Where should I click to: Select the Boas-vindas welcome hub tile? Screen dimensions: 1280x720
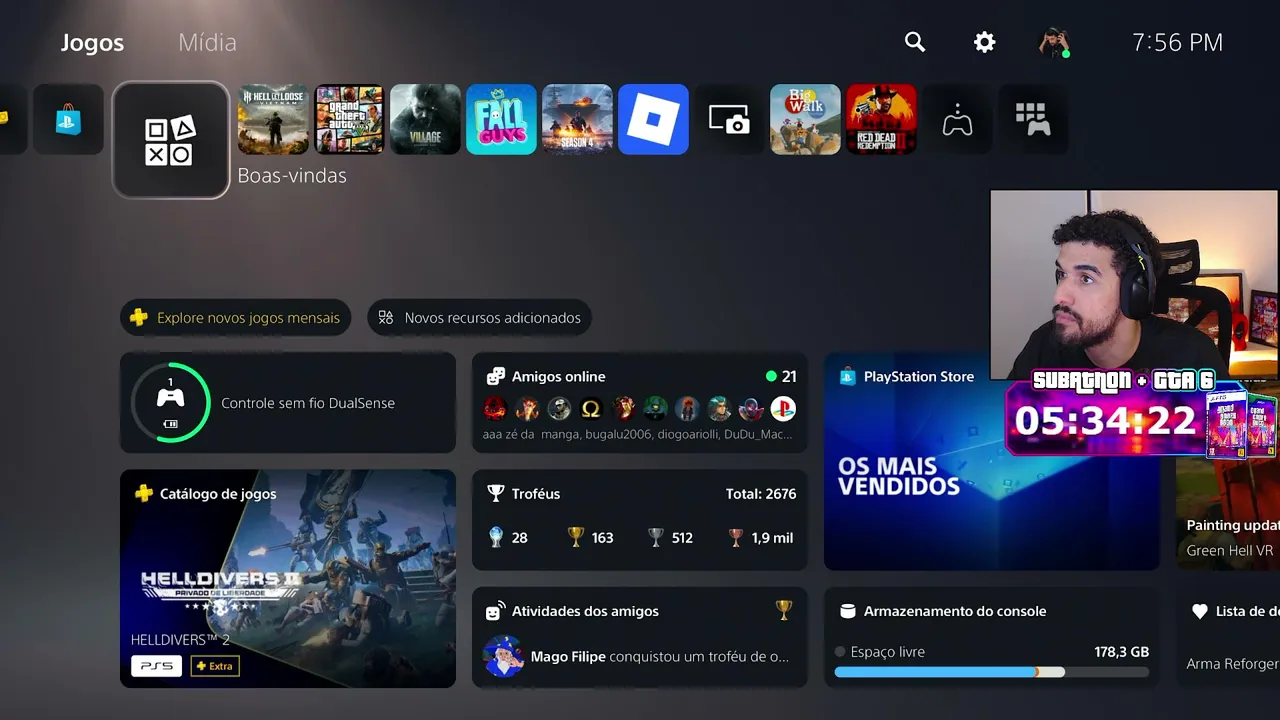171,140
